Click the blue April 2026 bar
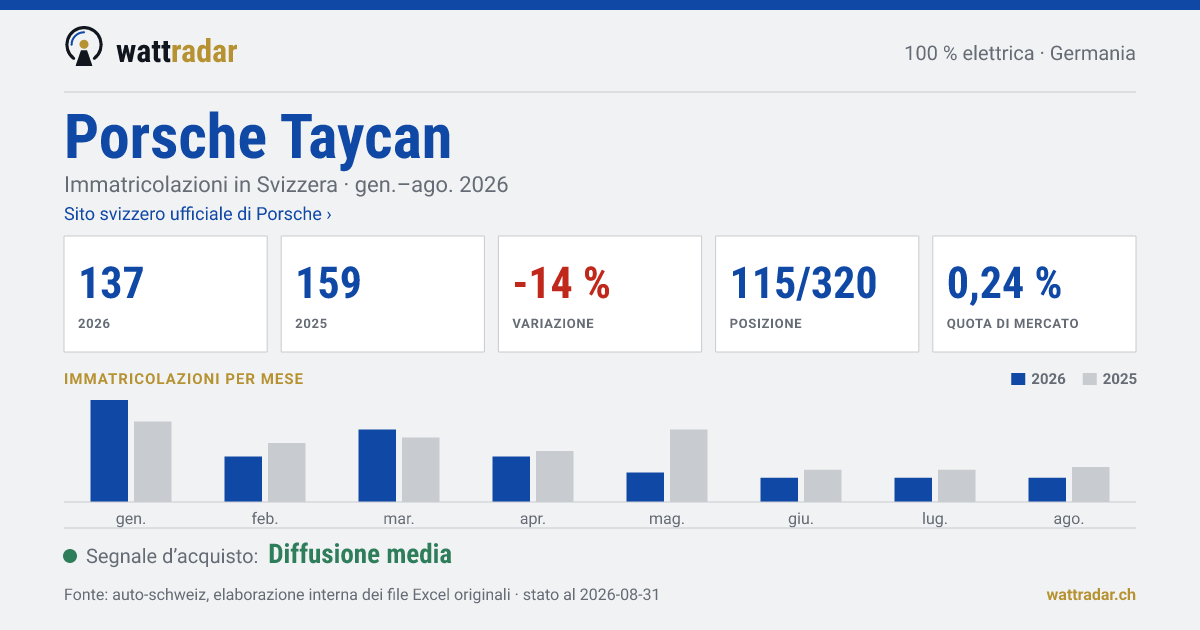The image size is (1200, 630). 511,479
